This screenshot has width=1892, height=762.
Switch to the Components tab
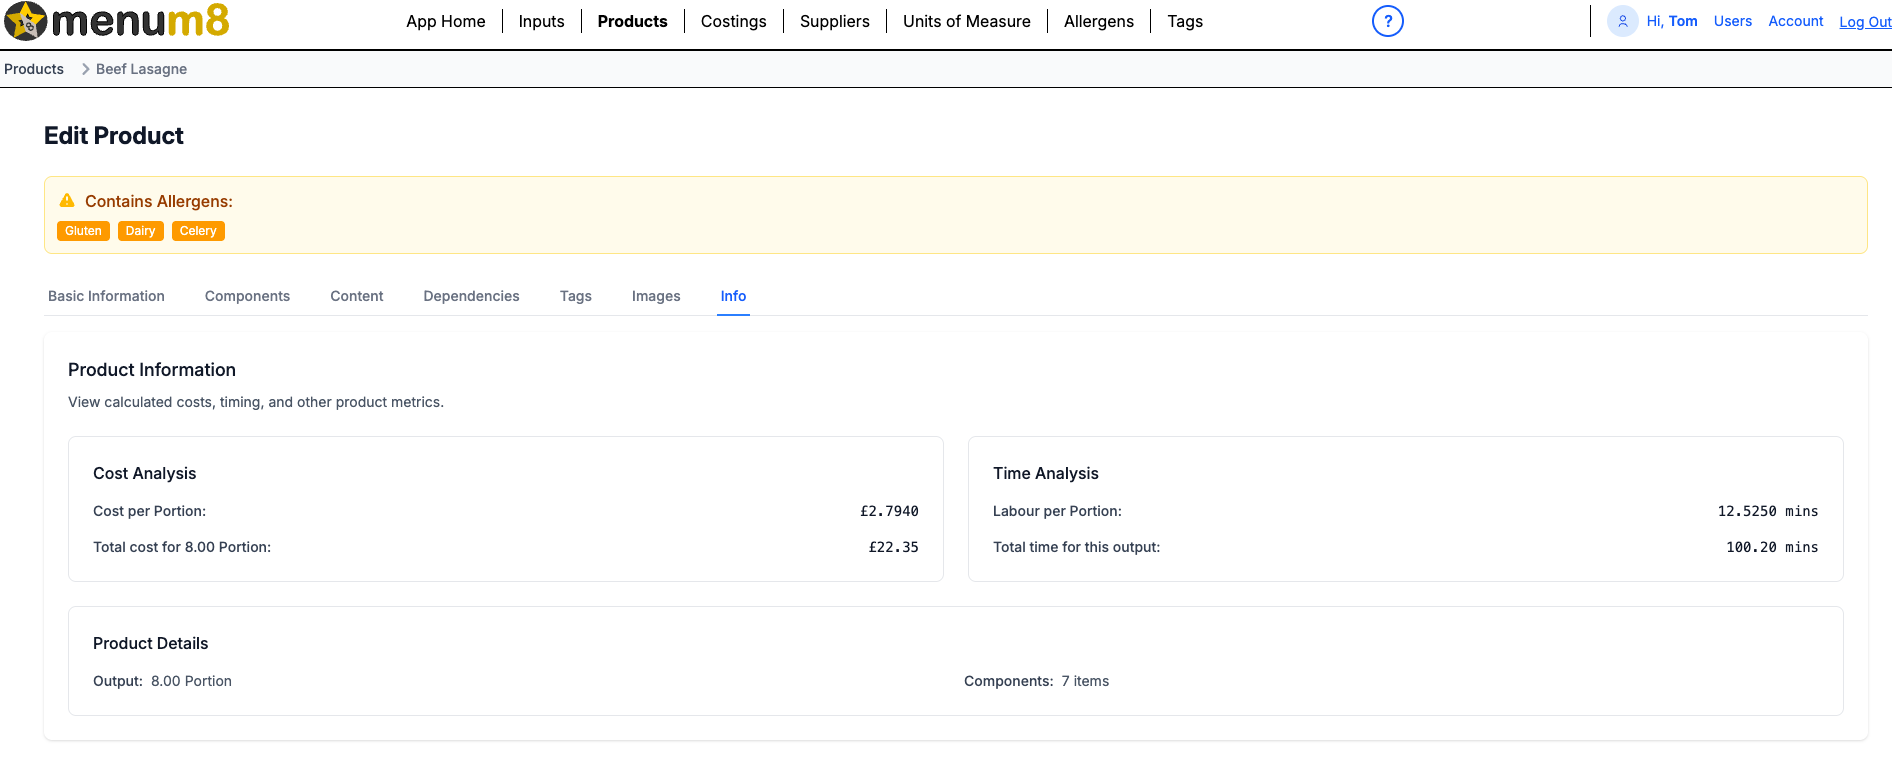247,296
